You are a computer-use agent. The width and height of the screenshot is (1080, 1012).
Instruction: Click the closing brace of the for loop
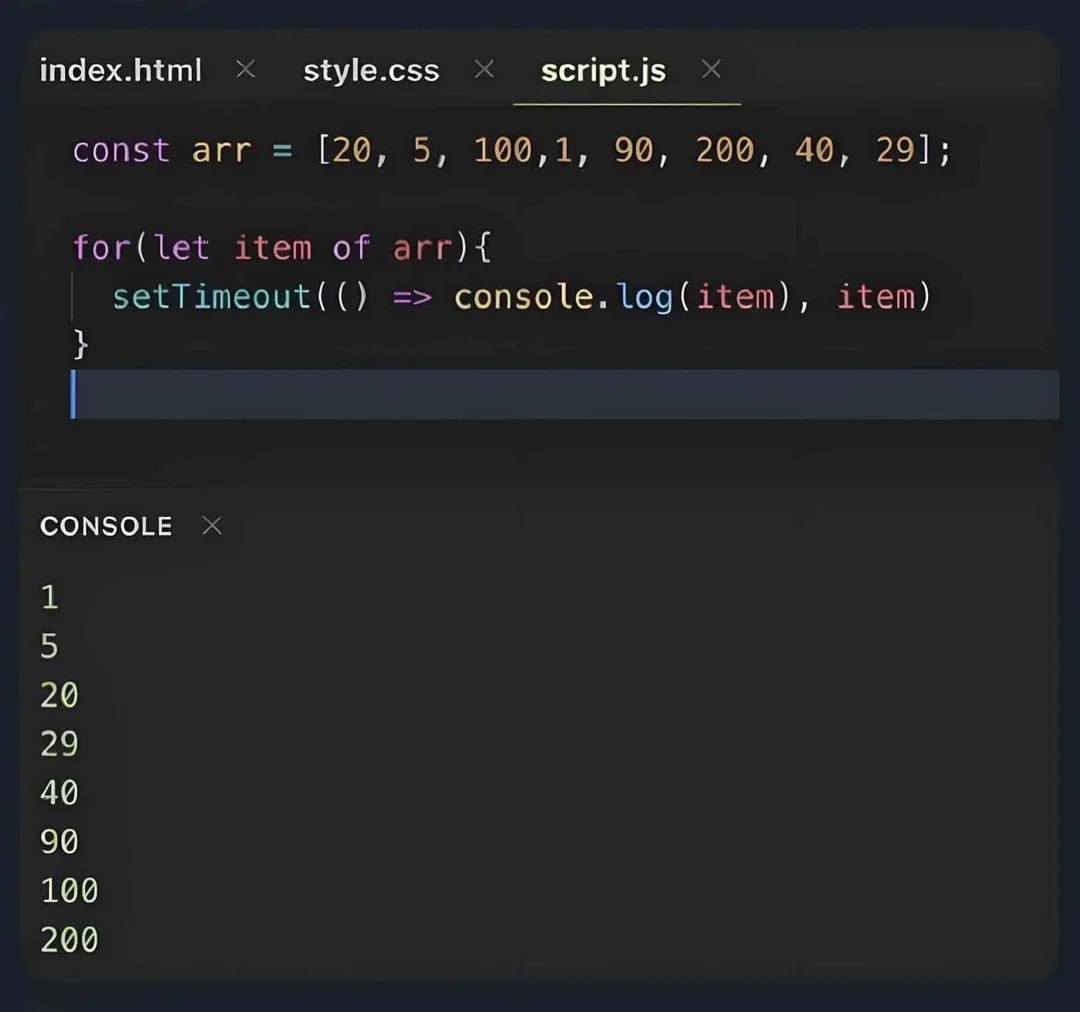click(x=80, y=344)
